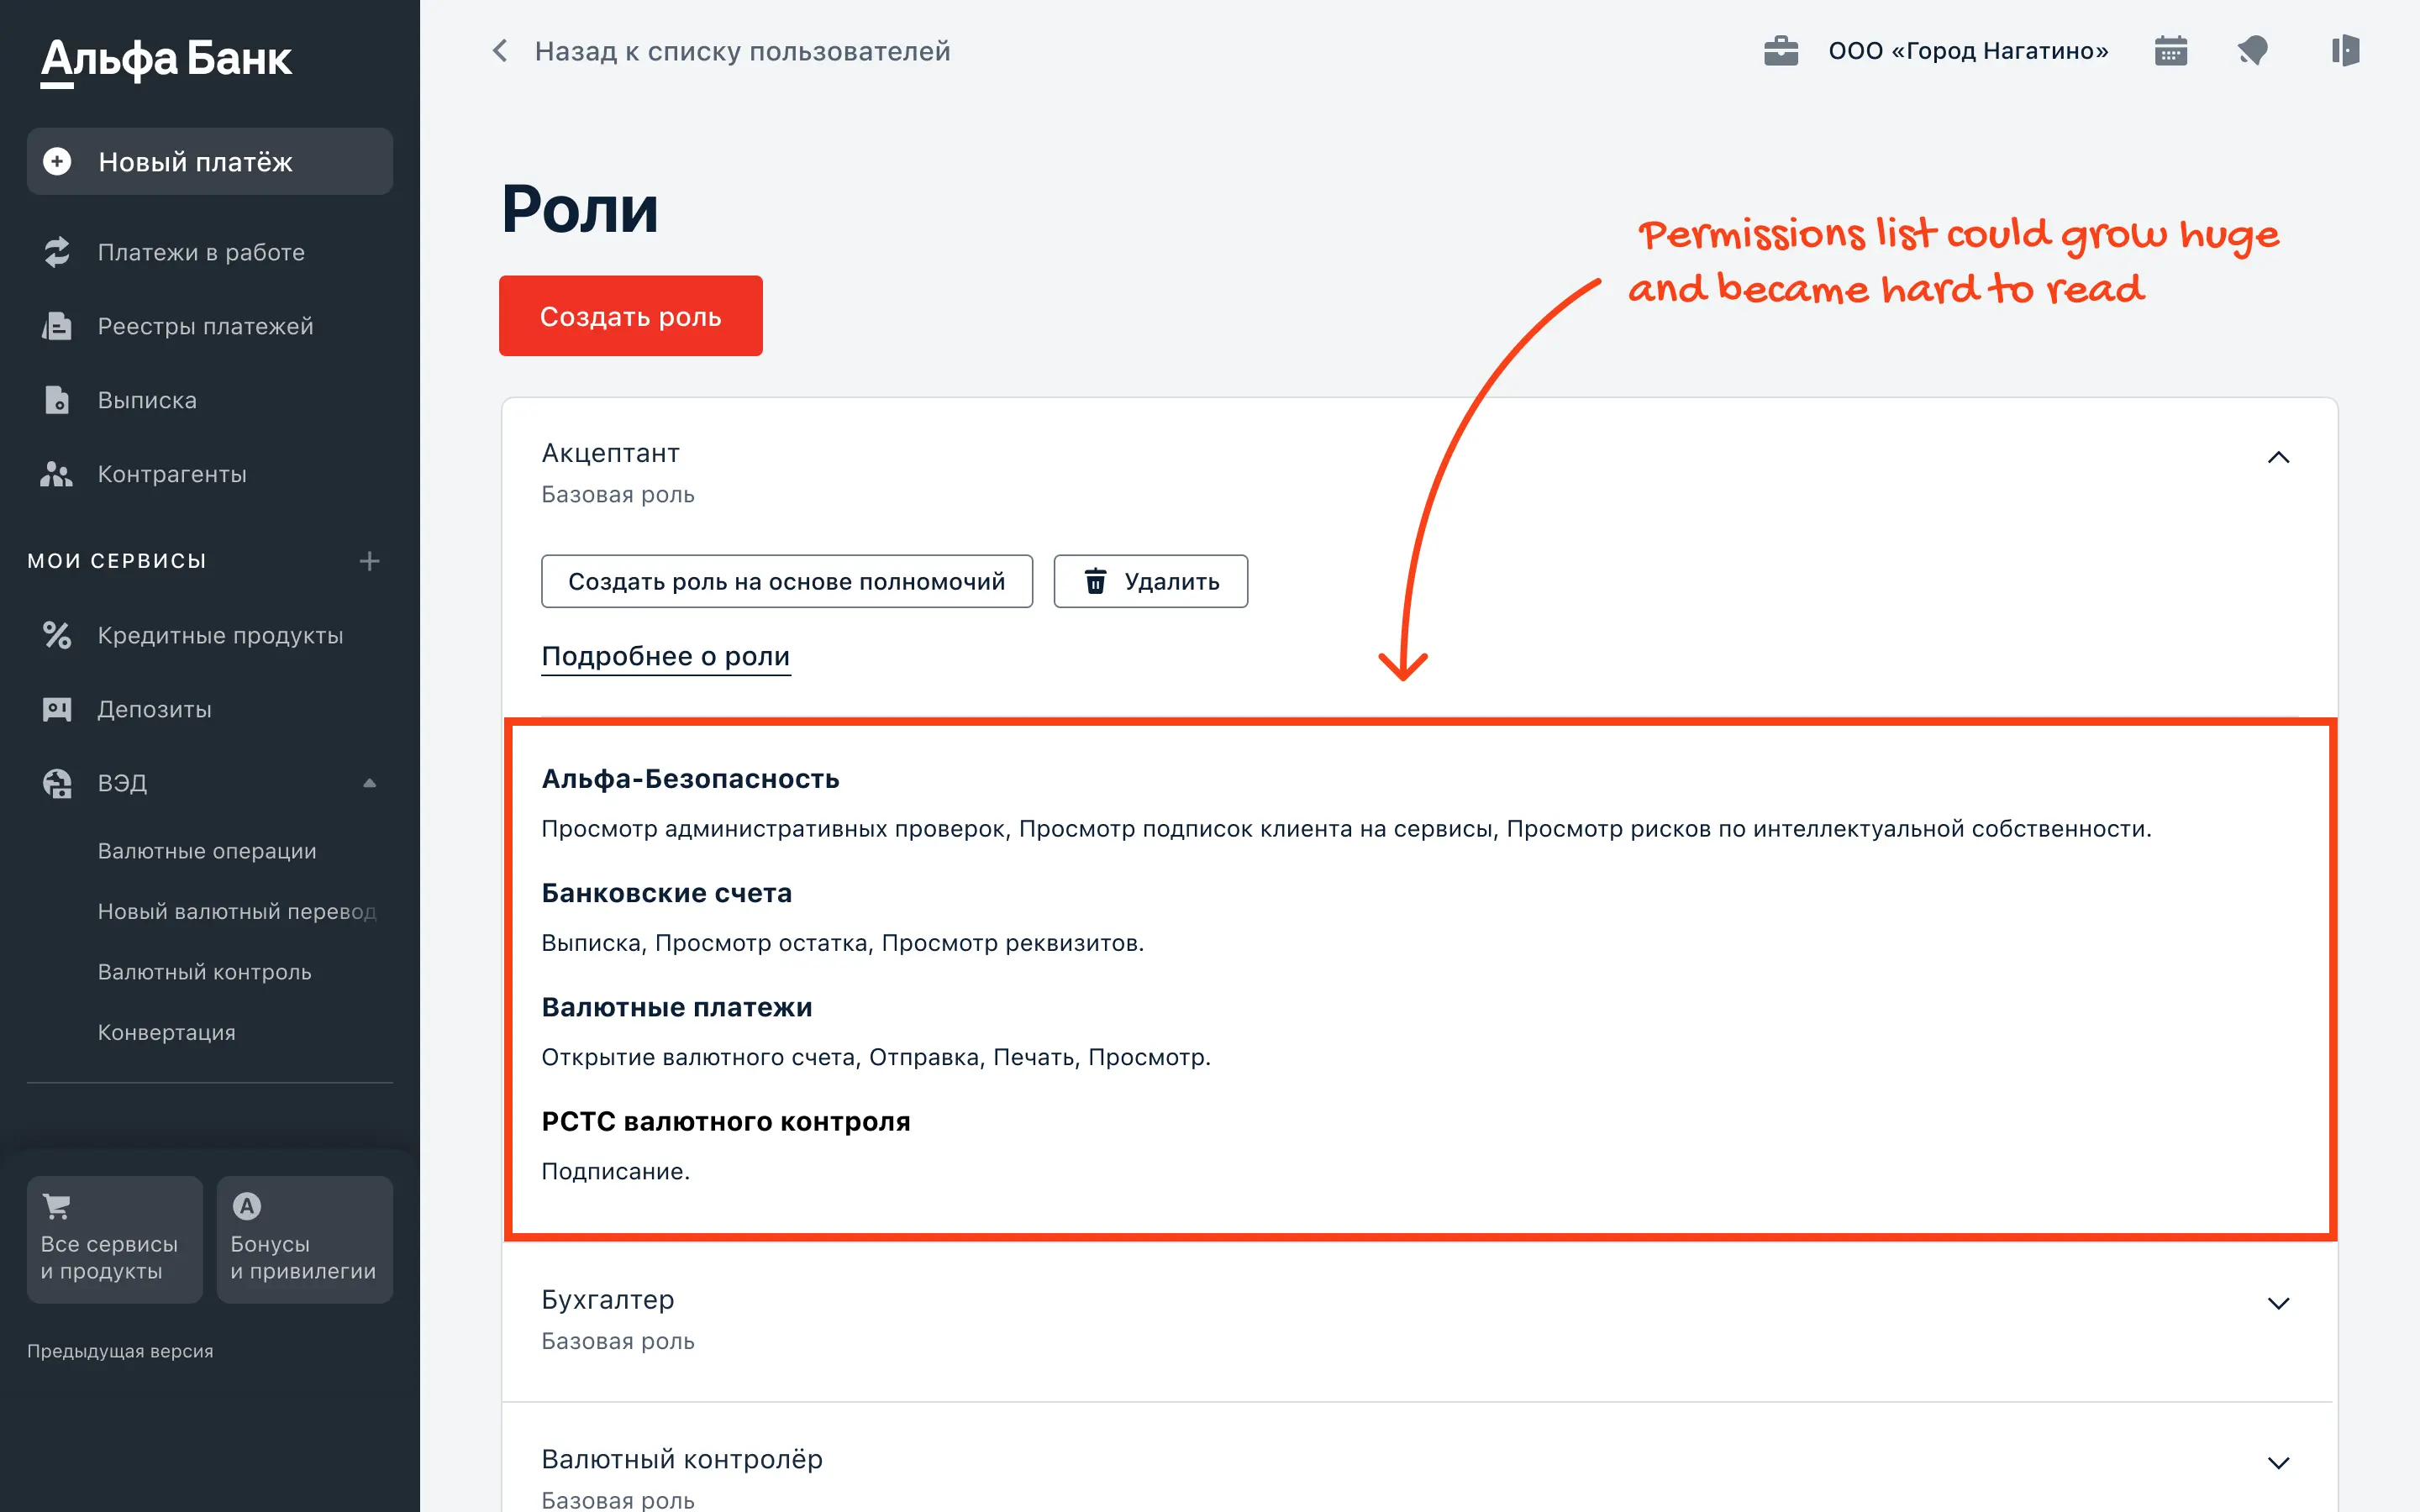This screenshot has height=1512, width=2420.
Task: Expand the Валютный контролёр role
Action: (x=2278, y=1463)
